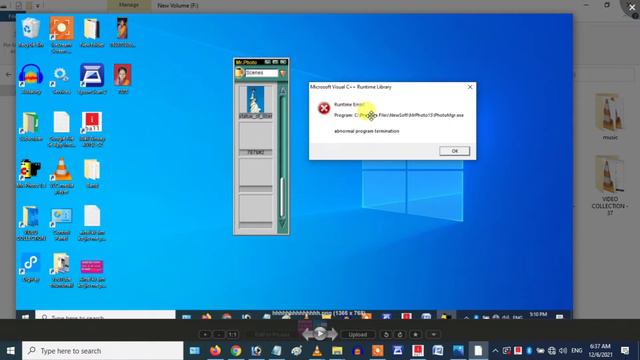Click the back arrow in the File Explorer window
The width and height of the screenshot is (640, 360).
[x=9, y=75]
